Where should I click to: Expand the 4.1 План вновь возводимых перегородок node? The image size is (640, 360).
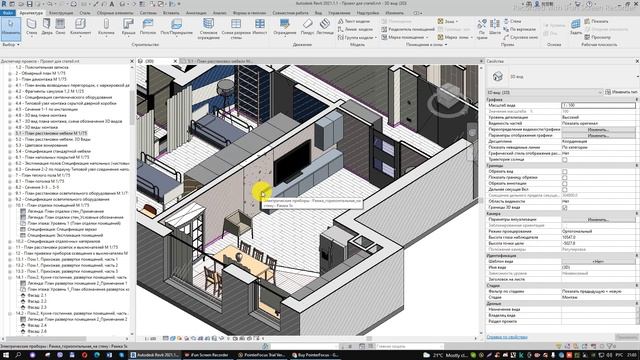[x=10, y=85]
